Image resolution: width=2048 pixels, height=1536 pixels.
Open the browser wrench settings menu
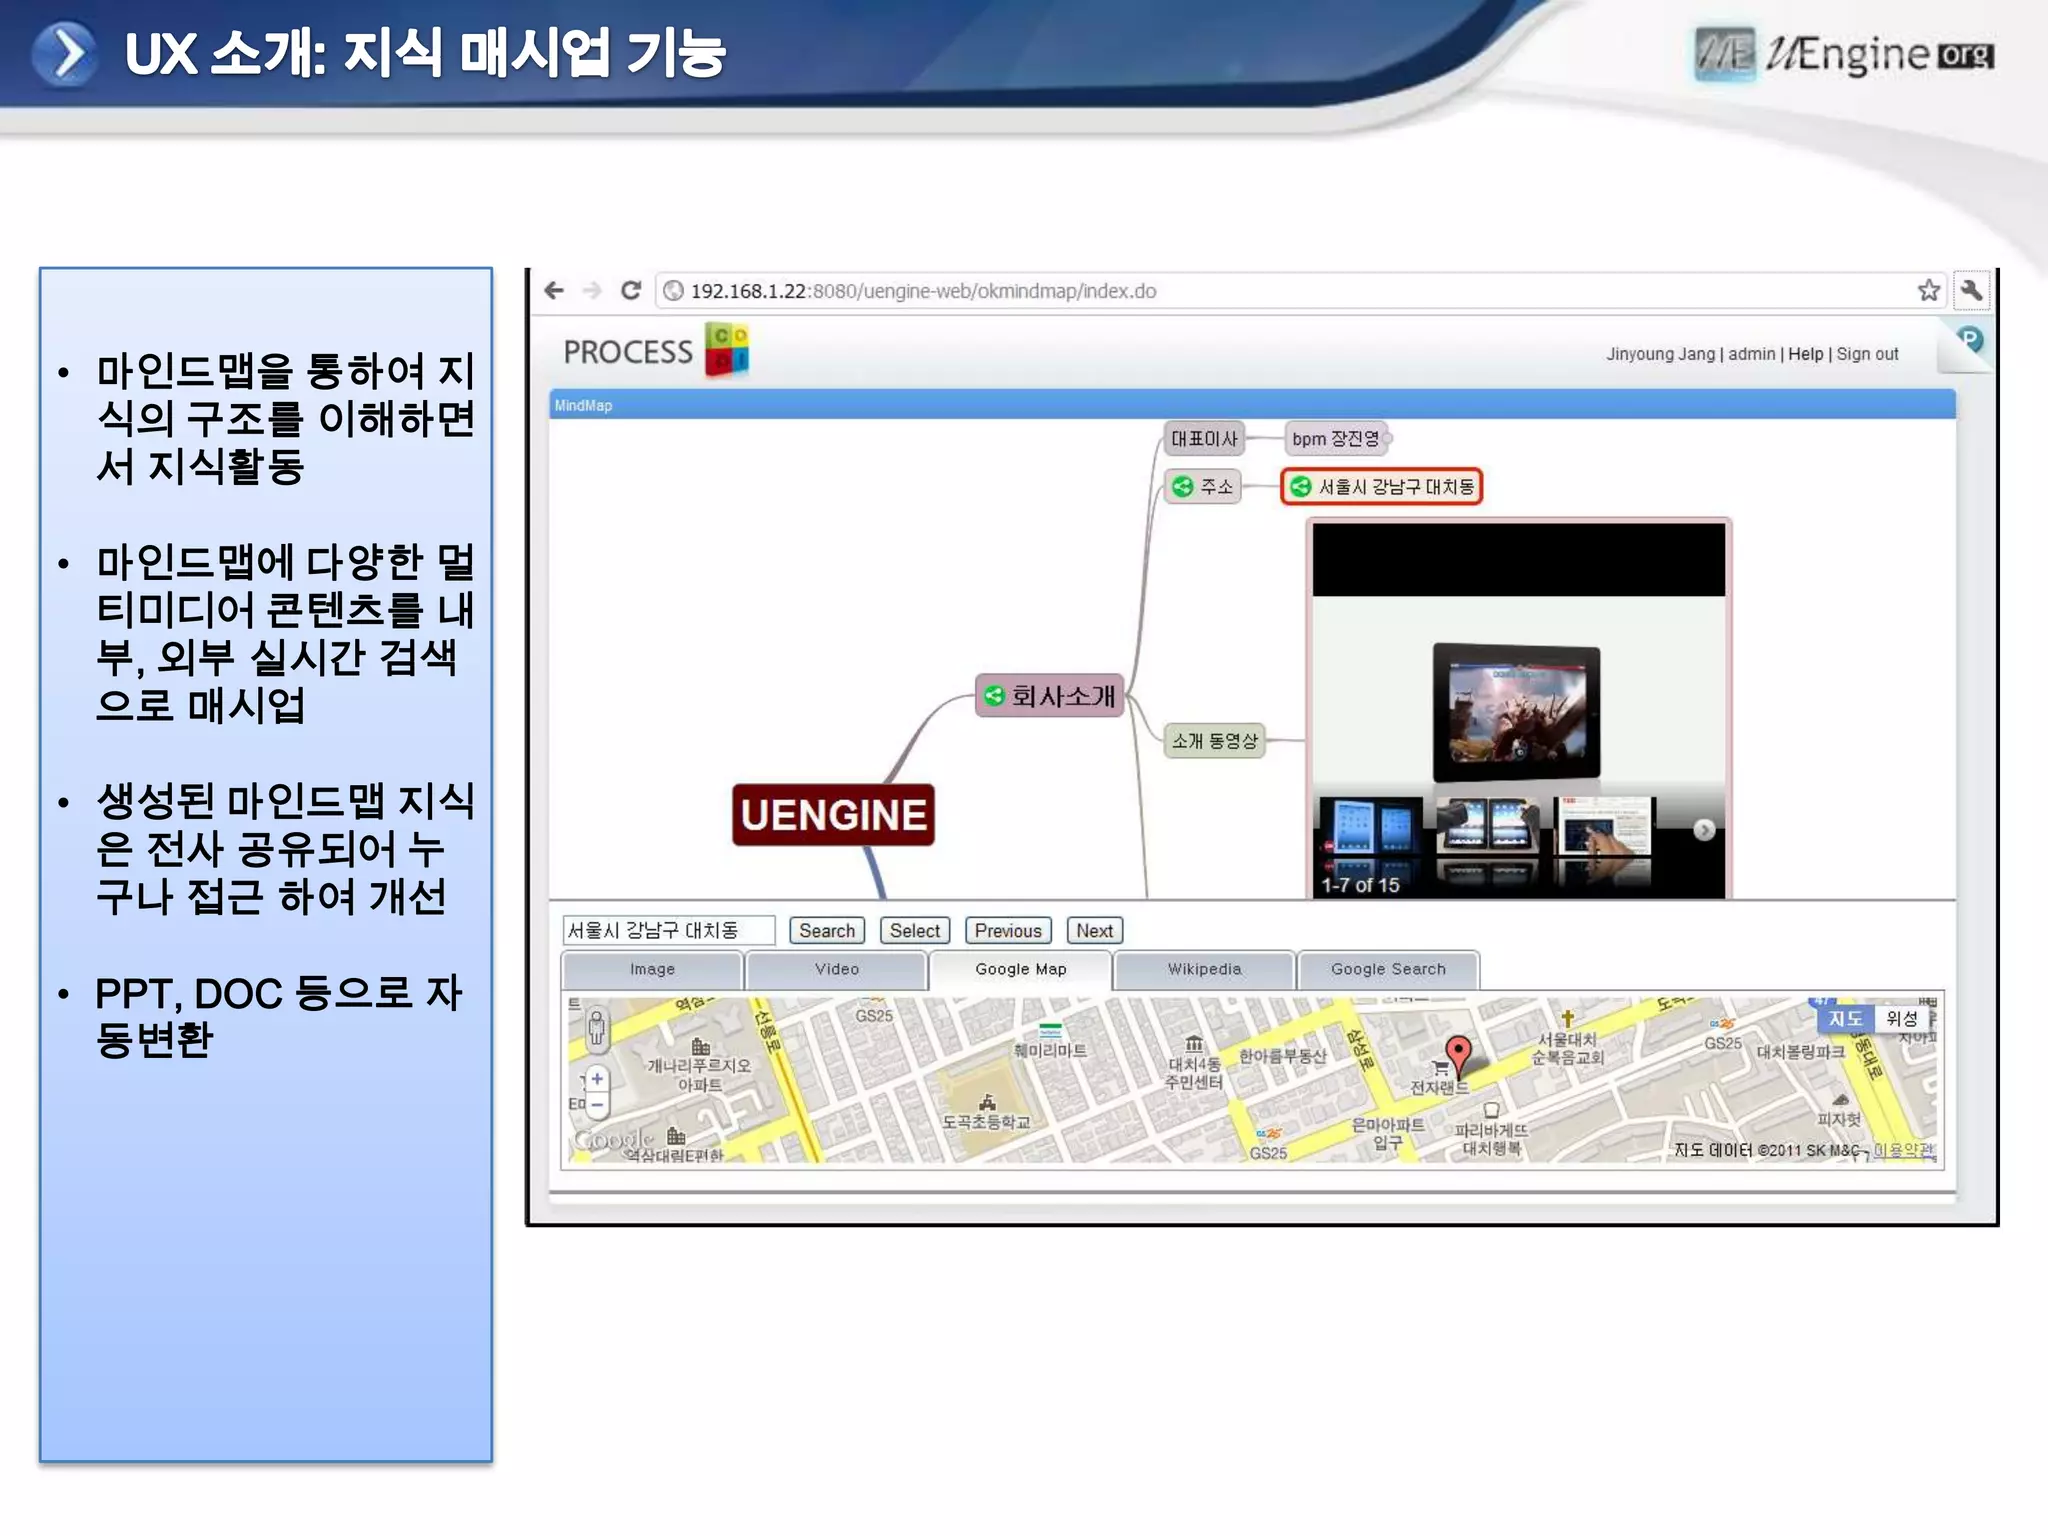click(1971, 291)
